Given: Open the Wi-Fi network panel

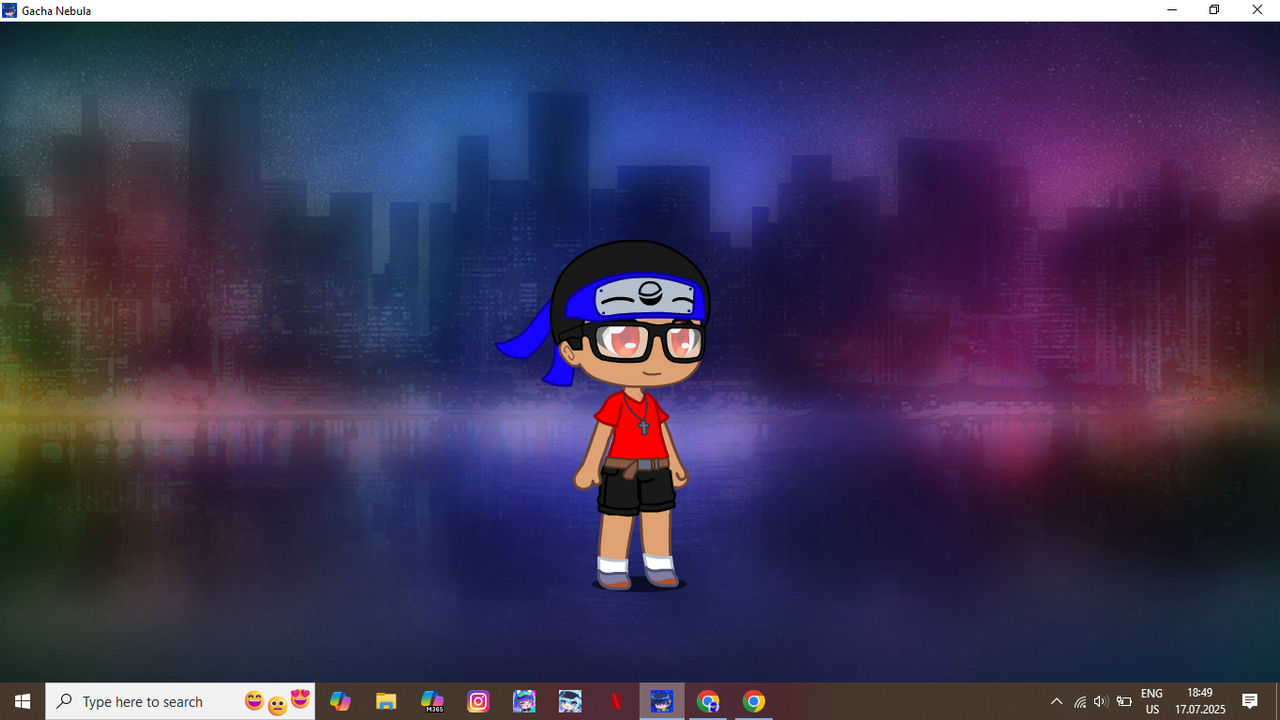Looking at the screenshot, I should 1080,702.
